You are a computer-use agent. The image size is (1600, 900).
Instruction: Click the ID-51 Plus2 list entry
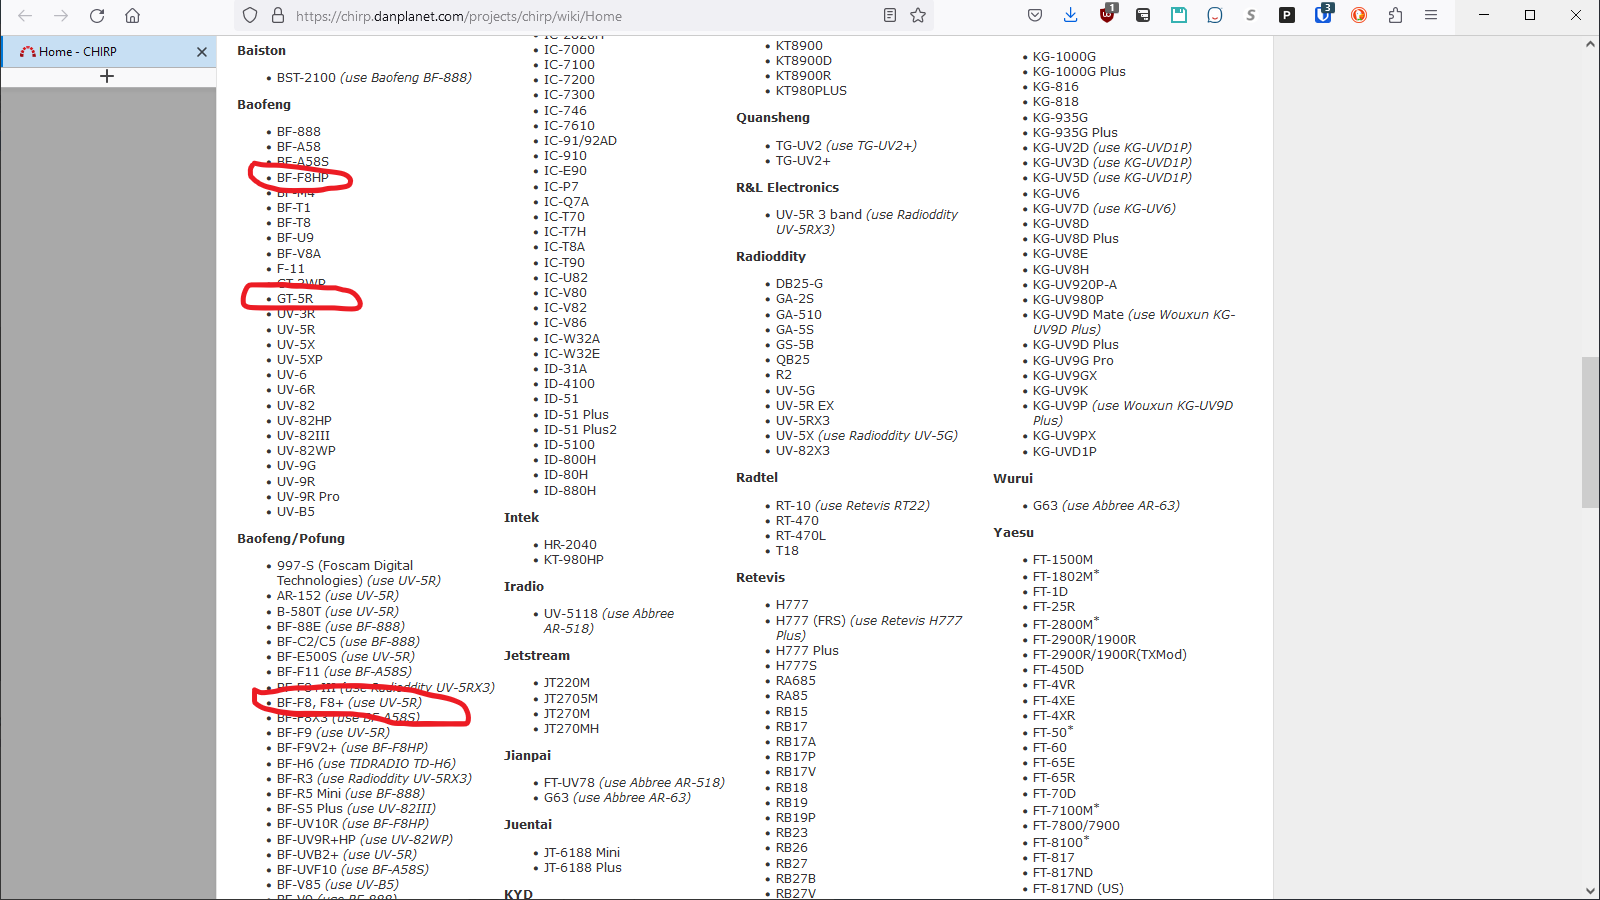(580, 430)
